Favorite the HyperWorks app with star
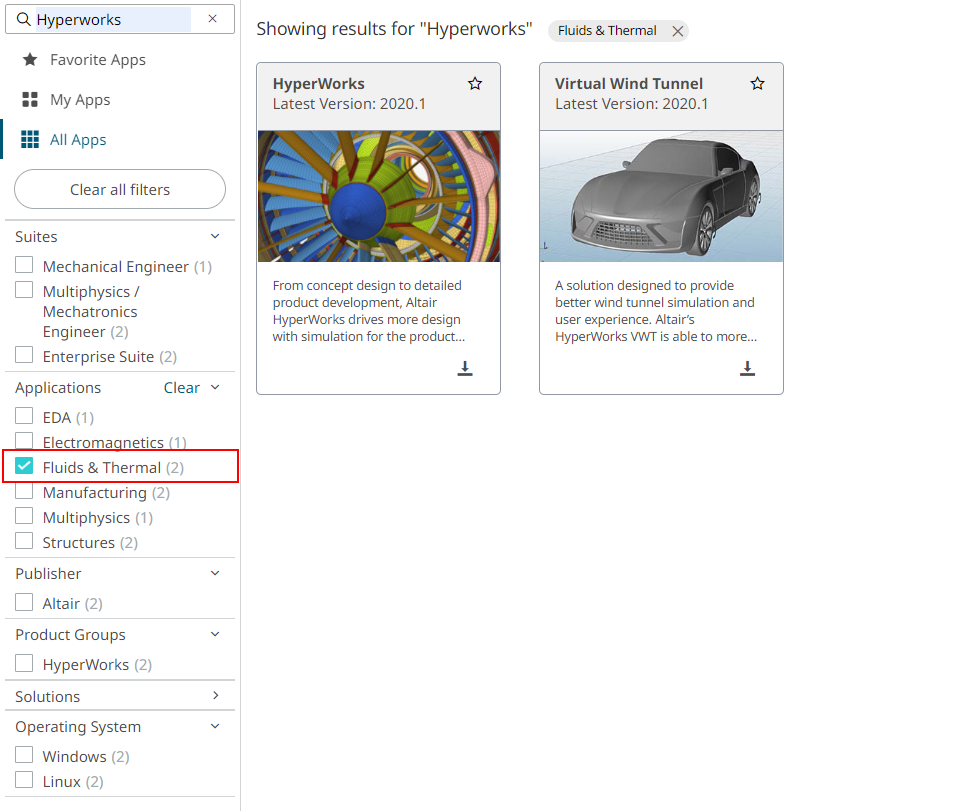This screenshot has height=811, width=956. pos(475,84)
